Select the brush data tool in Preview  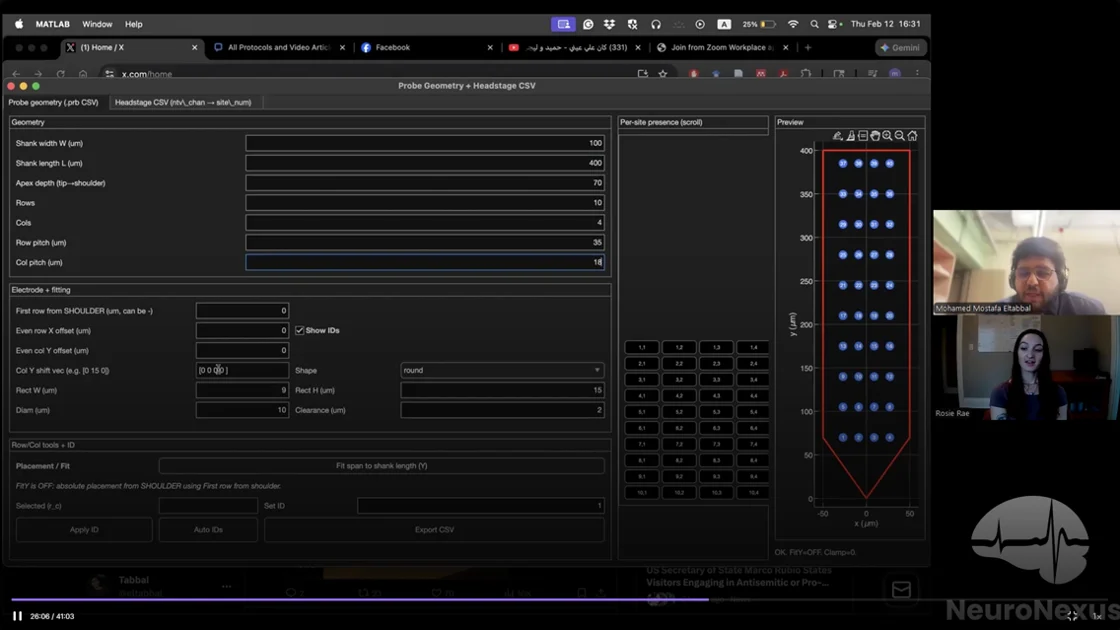click(850, 136)
